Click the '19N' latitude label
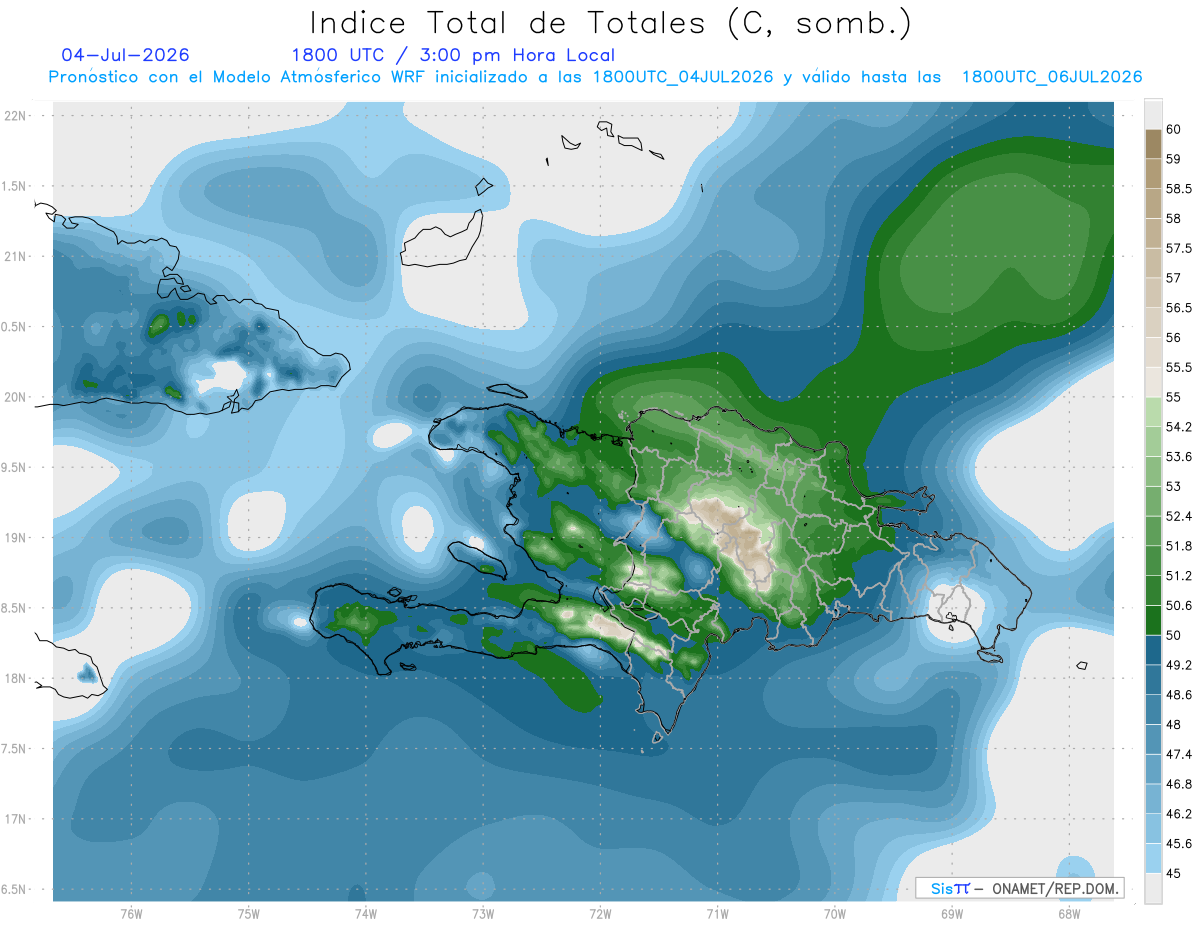1200x927 pixels. [x=16, y=538]
